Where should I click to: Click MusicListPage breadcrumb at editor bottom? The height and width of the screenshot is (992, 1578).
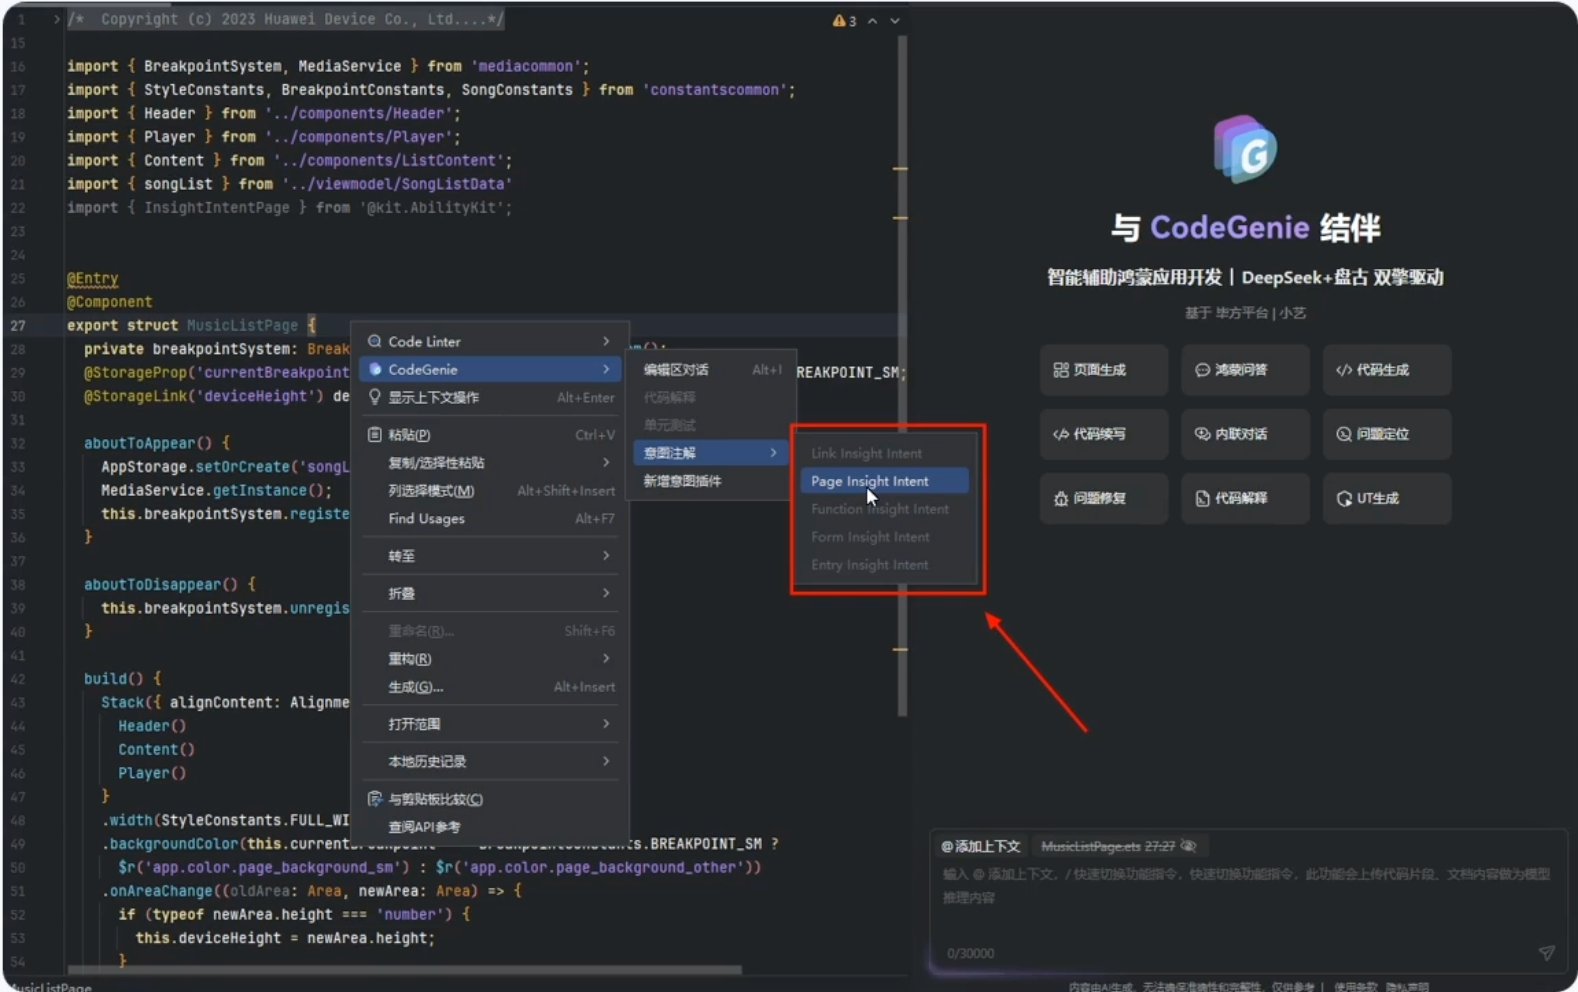pos(50,987)
